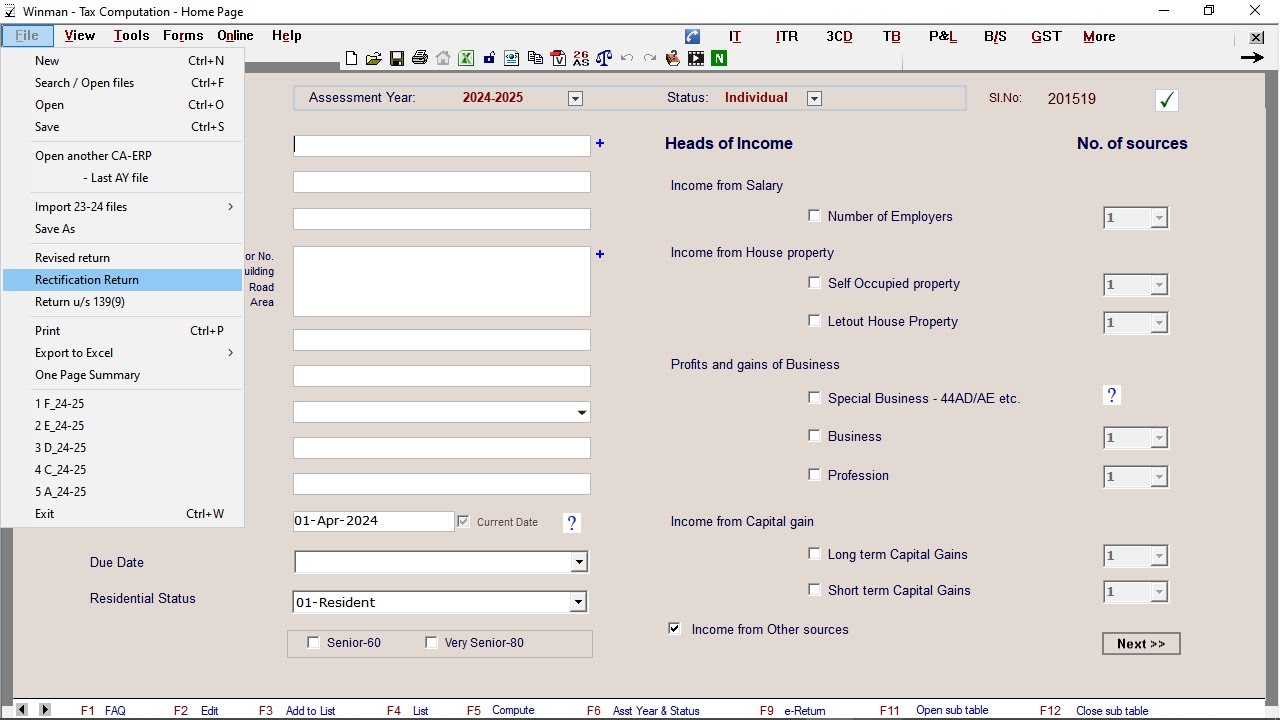Click question mark next to Special Business
This screenshot has height=720, width=1280.
pos(1111,396)
